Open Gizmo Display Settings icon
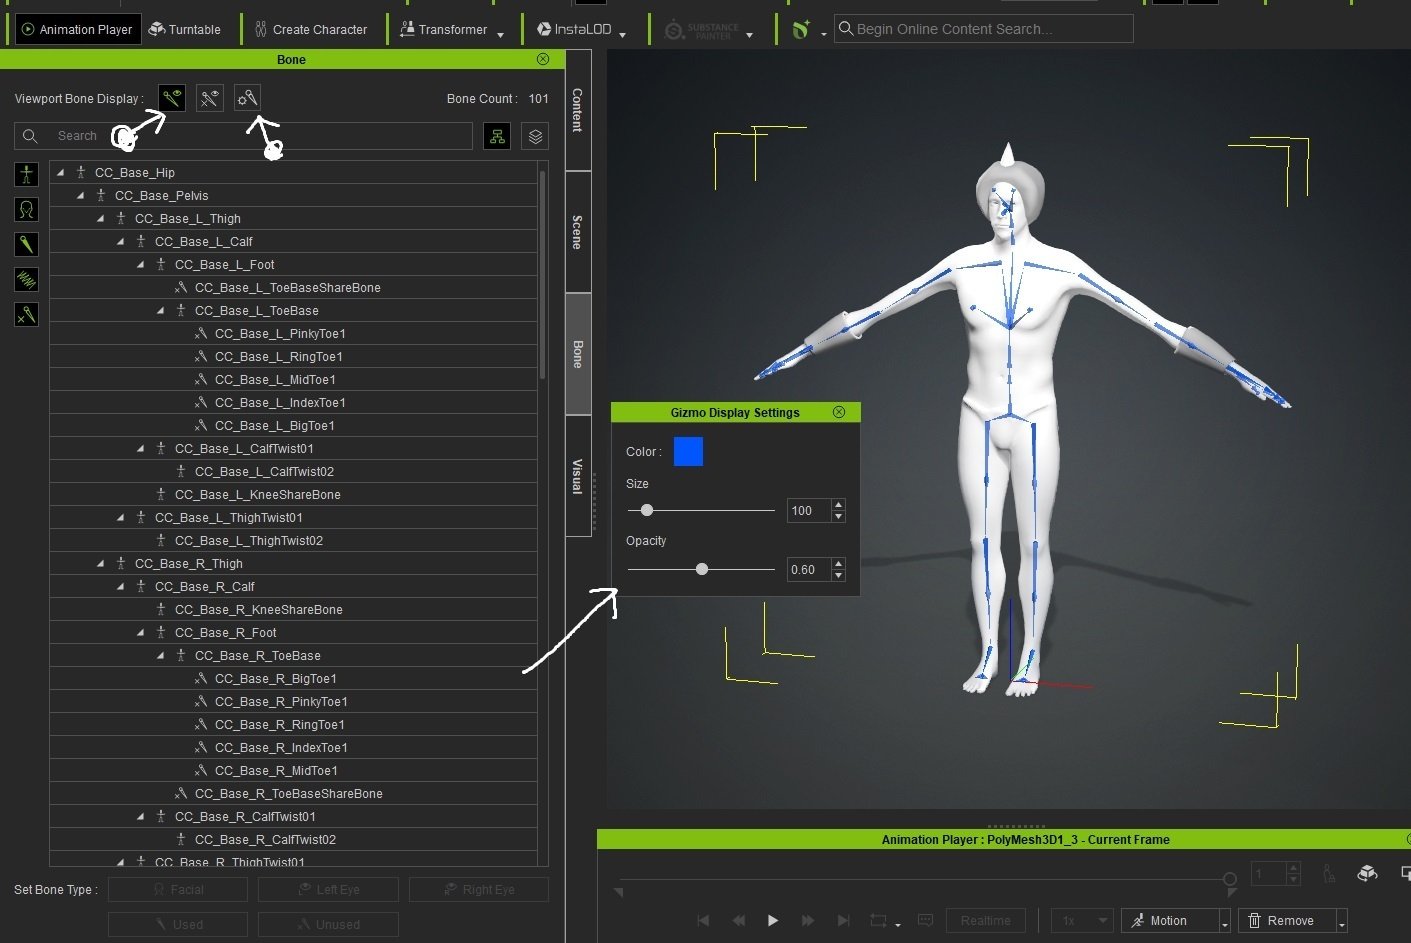 coord(247,97)
